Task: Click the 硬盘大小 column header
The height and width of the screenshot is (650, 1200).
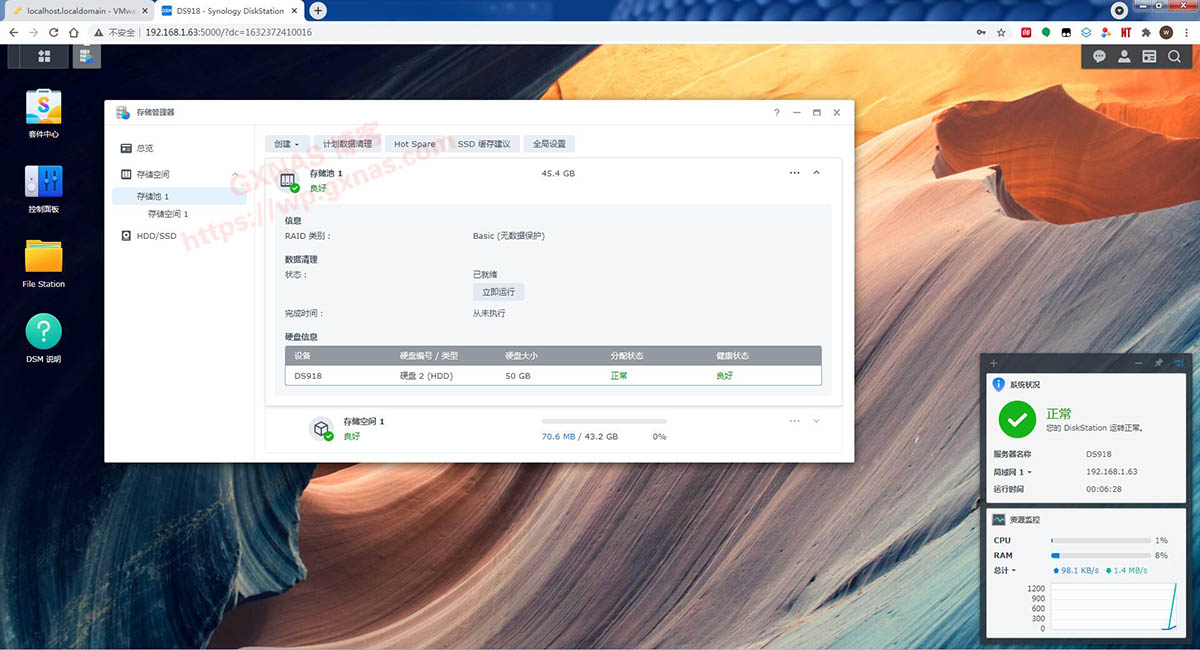Action: click(522, 355)
